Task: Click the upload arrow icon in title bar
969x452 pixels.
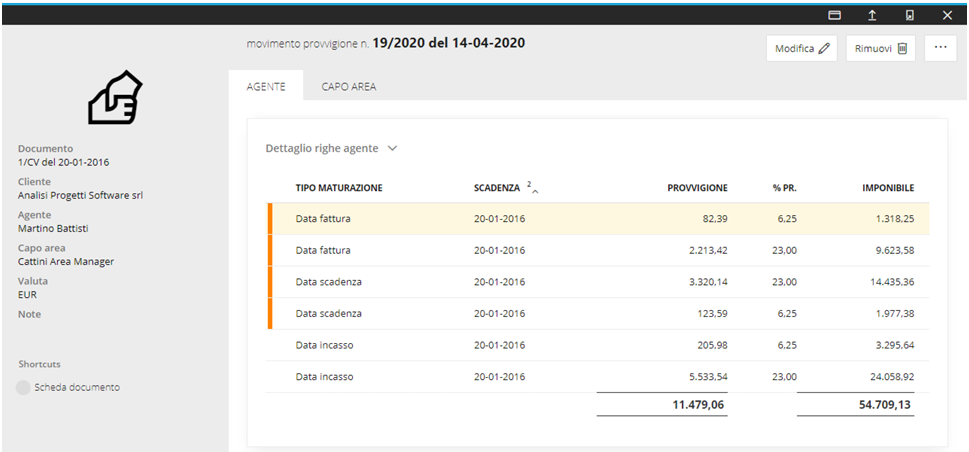Action: click(872, 15)
